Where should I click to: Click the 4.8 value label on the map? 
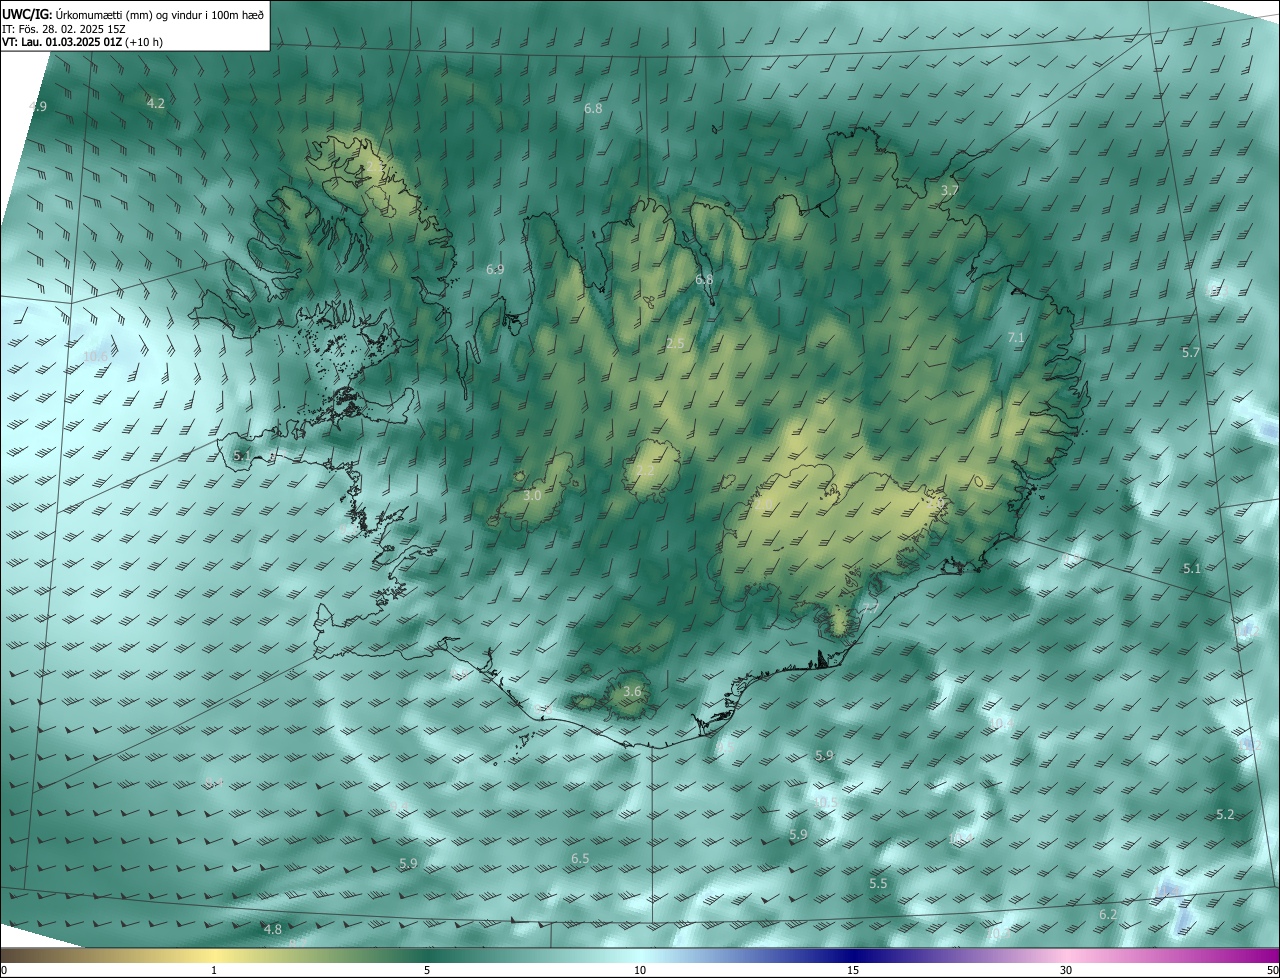click(272, 929)
